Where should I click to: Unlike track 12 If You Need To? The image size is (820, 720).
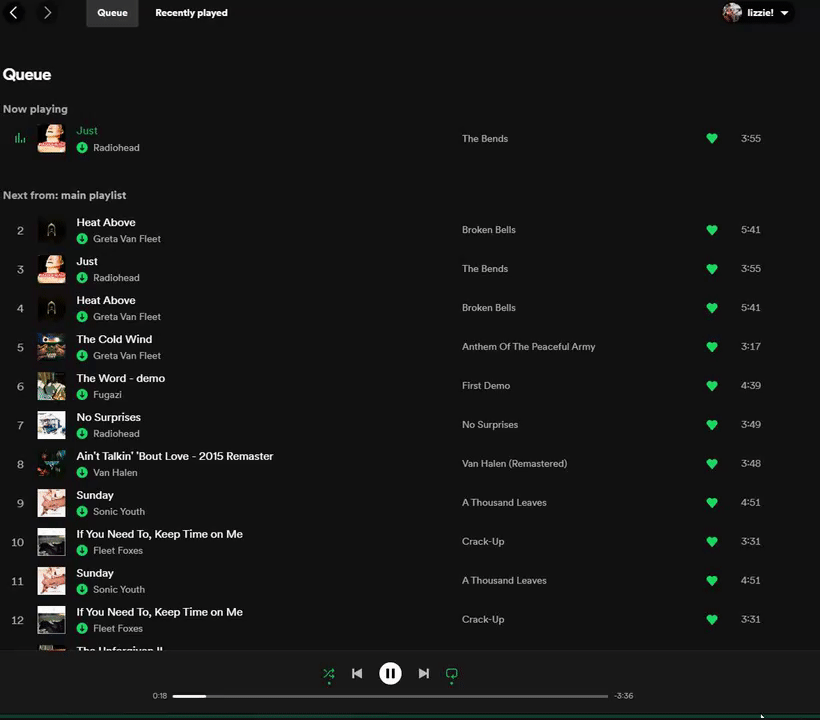pyautogui.click(x=712, y=620)
